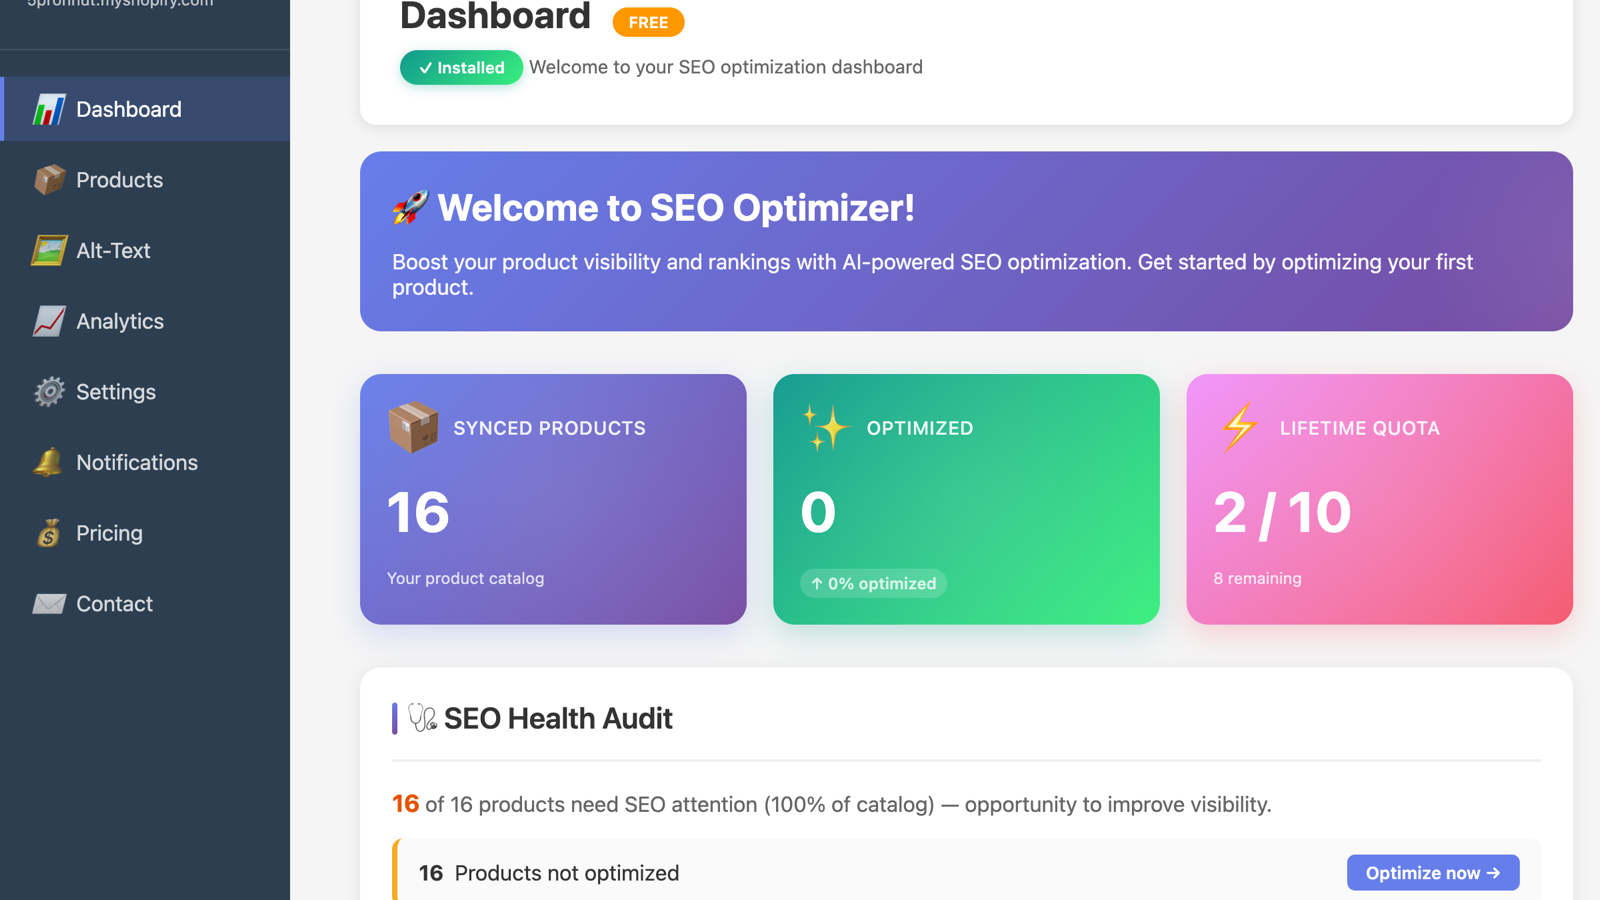Click the Dashboard bar chart icon
This screenshot has width=1600, height=900.
click(48, 109)
